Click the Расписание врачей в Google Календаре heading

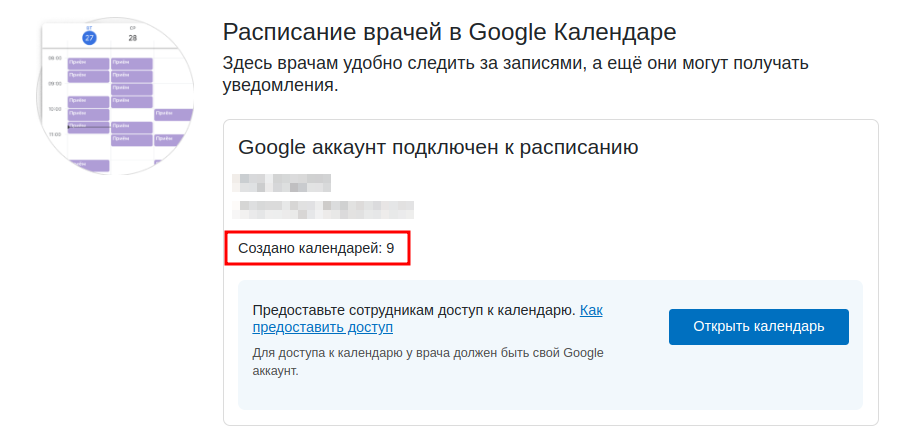point(449,32)
